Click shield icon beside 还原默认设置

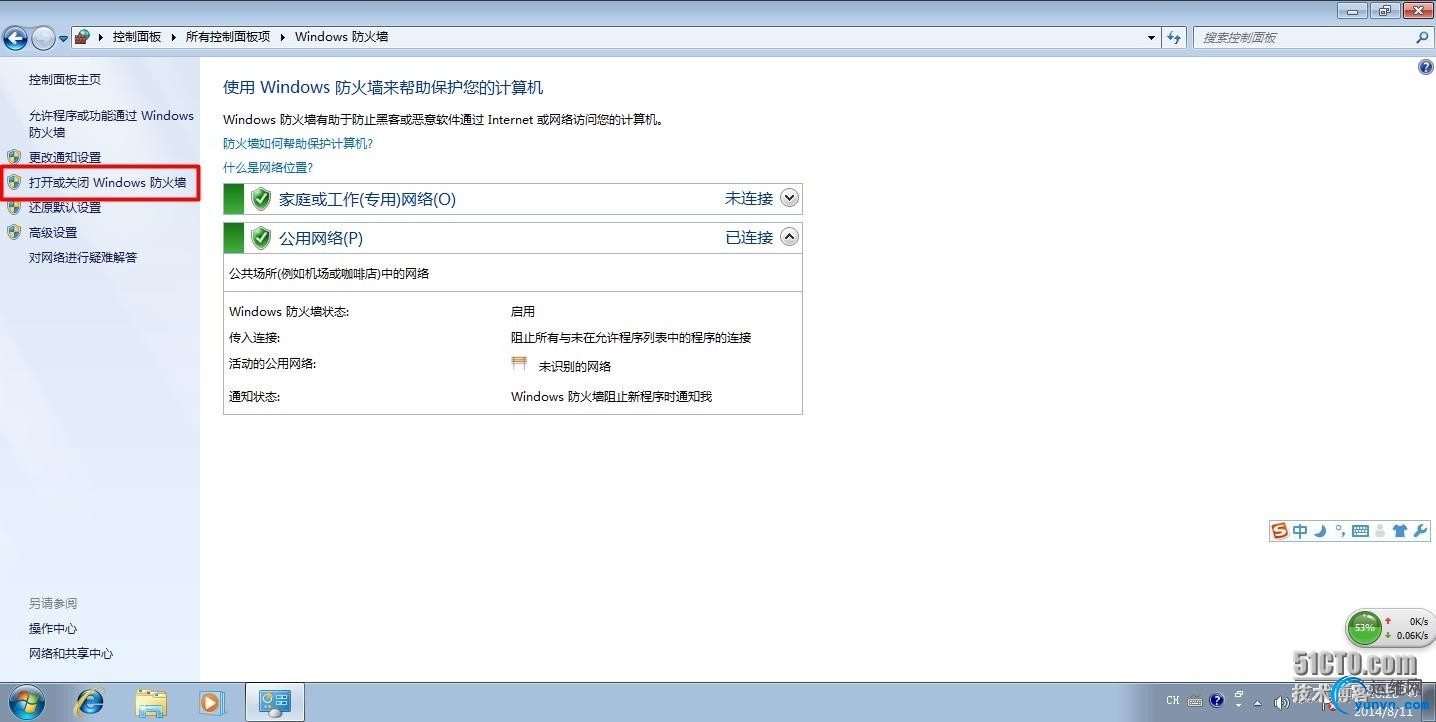(14, 208)
